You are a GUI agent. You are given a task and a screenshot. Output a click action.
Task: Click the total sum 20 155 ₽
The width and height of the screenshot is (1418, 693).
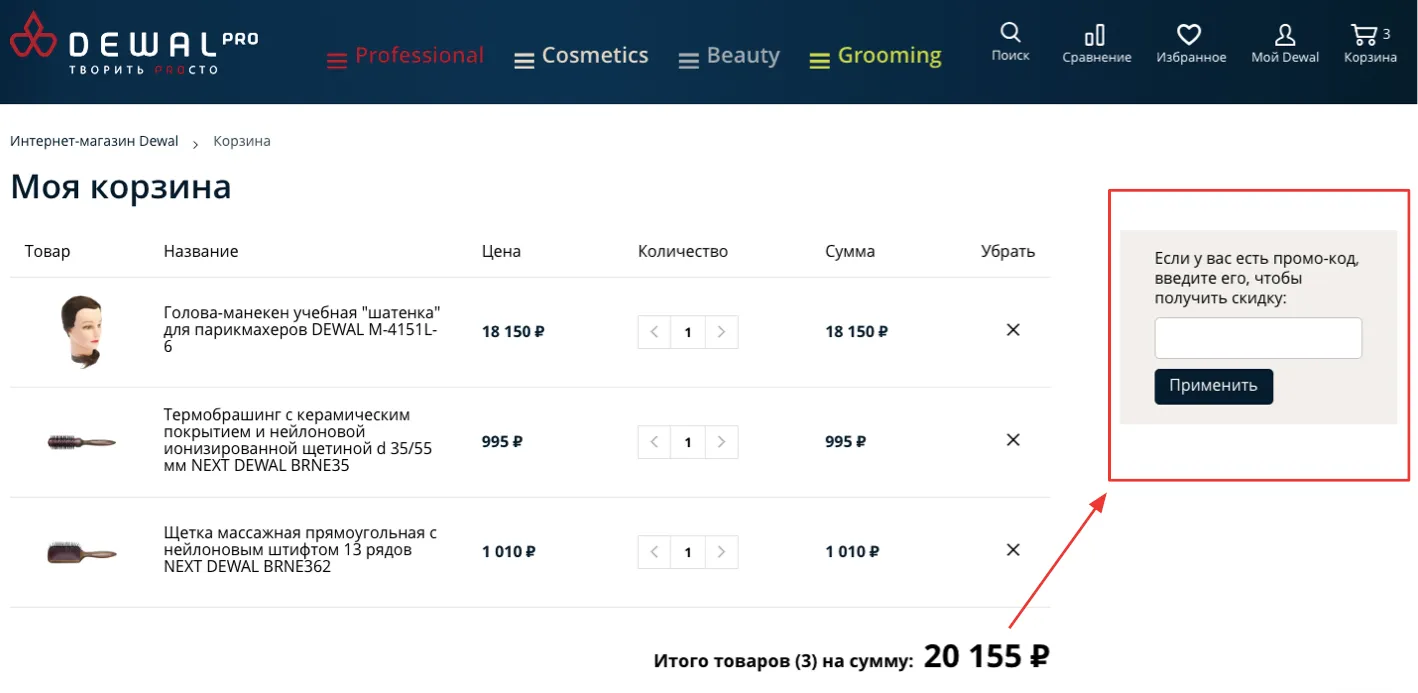click(x=986, y=656)
